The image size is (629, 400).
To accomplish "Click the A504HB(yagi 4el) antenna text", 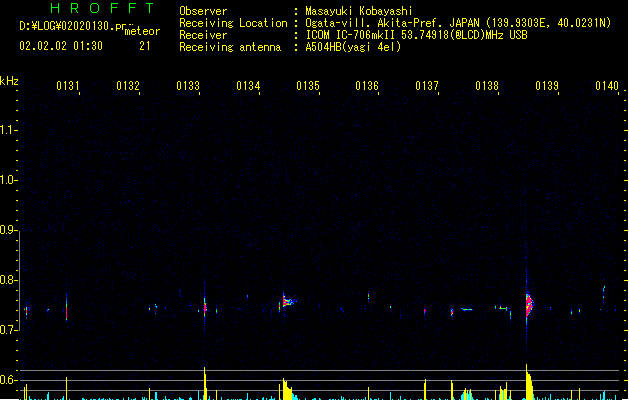I will pyautogui.click(x=353, y=47).
